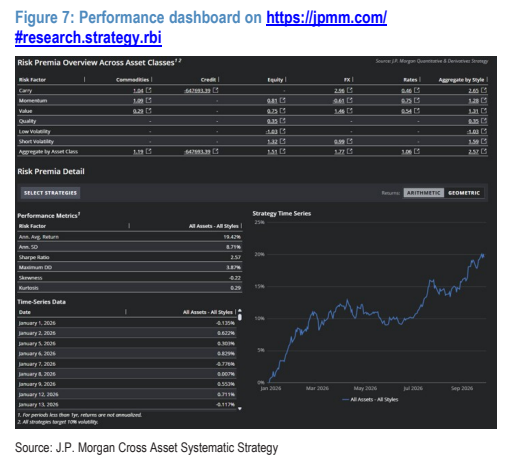Viewport: 511px width, 462px height.
Task: Click the Kurtosis 0.29 metric value
Action: (x=236, y=288)
